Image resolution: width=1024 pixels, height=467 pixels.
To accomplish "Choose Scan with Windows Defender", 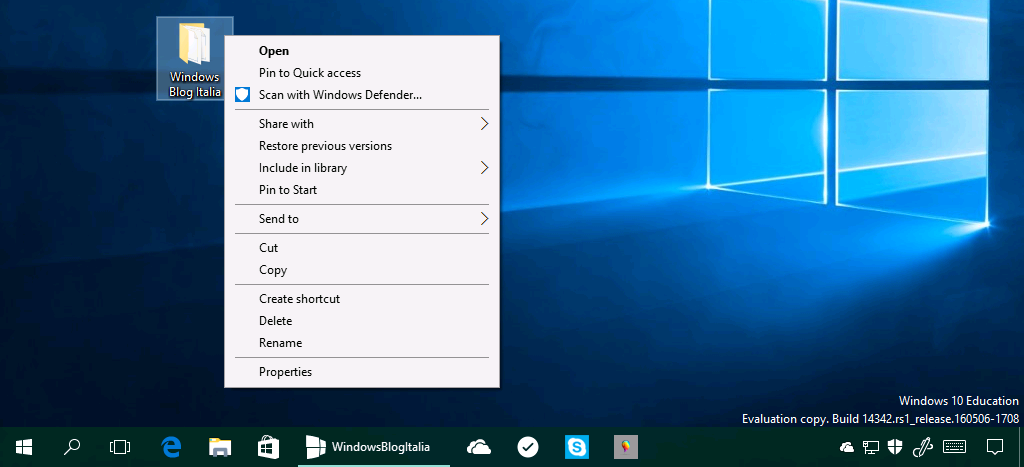I will click(362, 95).
